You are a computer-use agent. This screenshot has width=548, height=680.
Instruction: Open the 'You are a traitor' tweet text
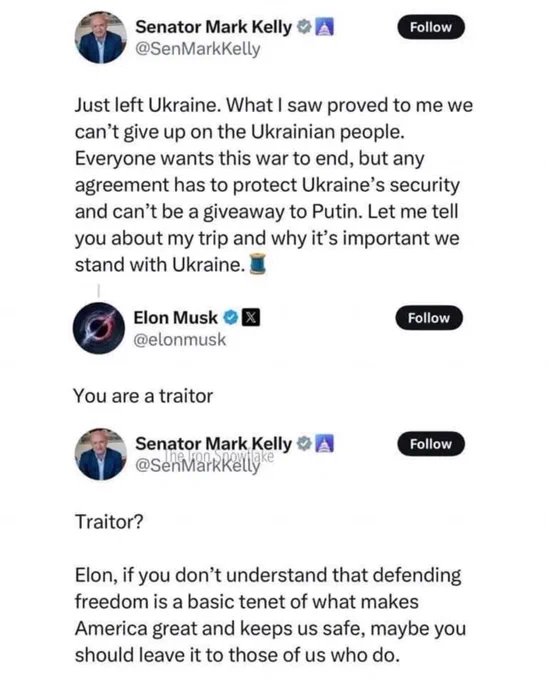pos(143,396)
